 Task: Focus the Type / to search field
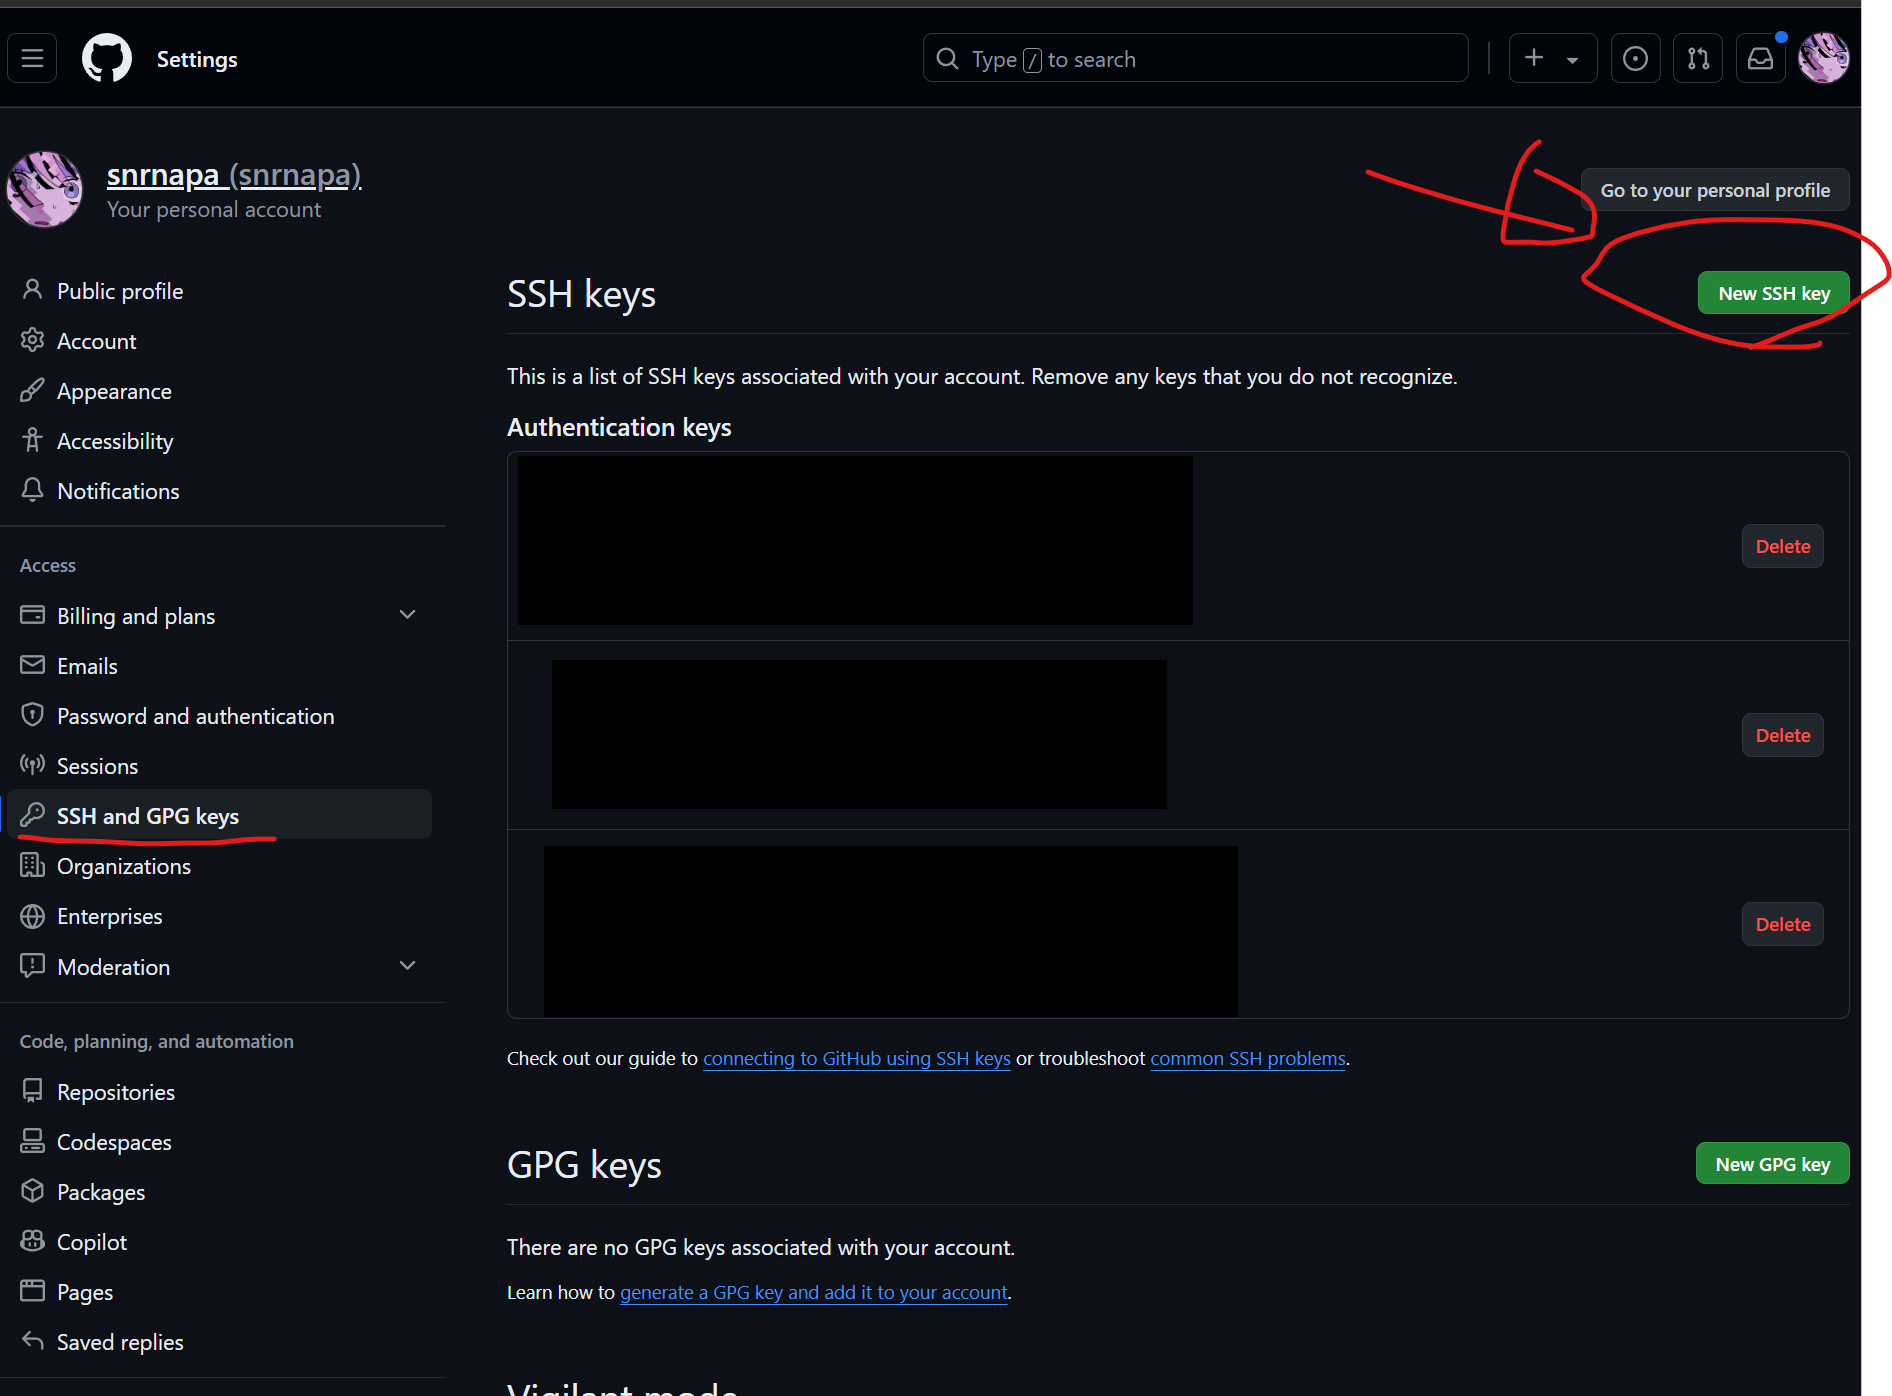click(x=1196, y=58)
